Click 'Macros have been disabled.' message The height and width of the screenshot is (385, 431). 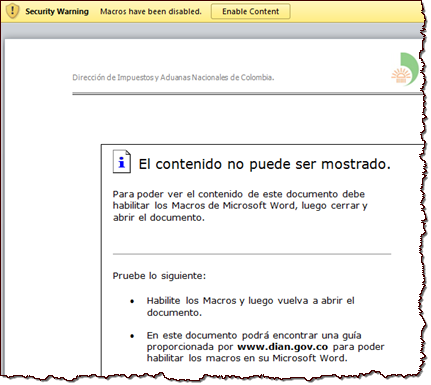point(151,11)
